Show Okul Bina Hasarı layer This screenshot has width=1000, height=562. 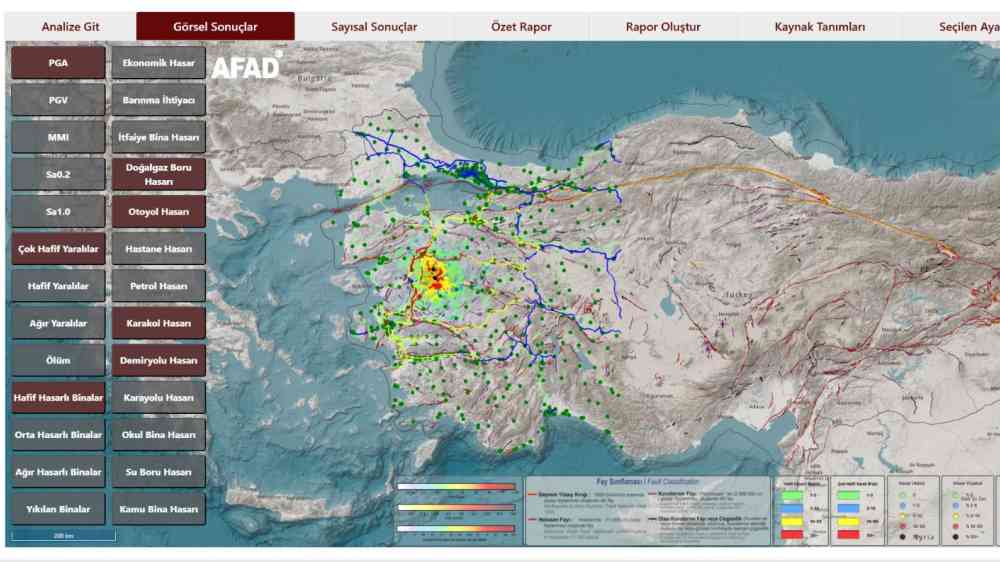pos(159,434)
